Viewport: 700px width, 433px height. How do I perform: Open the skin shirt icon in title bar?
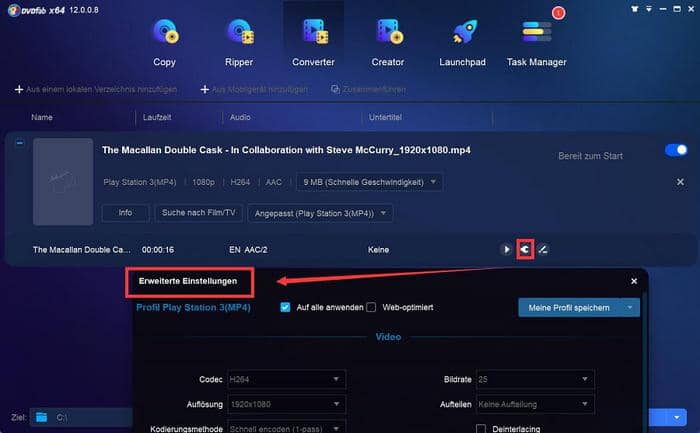pos(634,9)
